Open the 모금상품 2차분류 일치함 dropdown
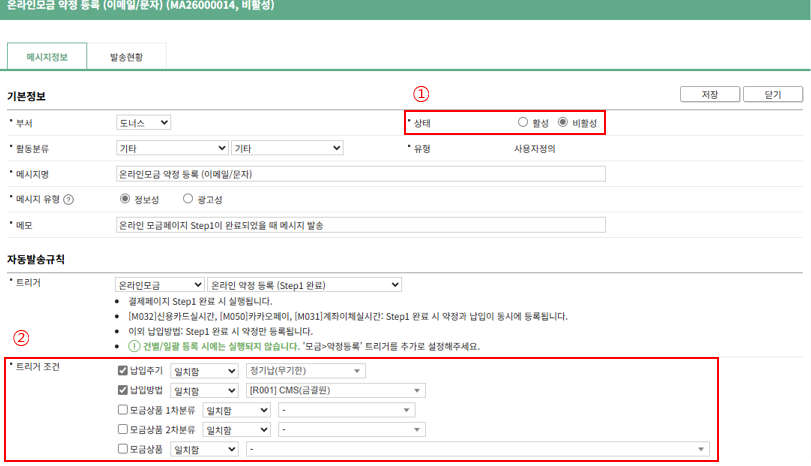This screenshot has width=811, height=466. tap(236, 430)
